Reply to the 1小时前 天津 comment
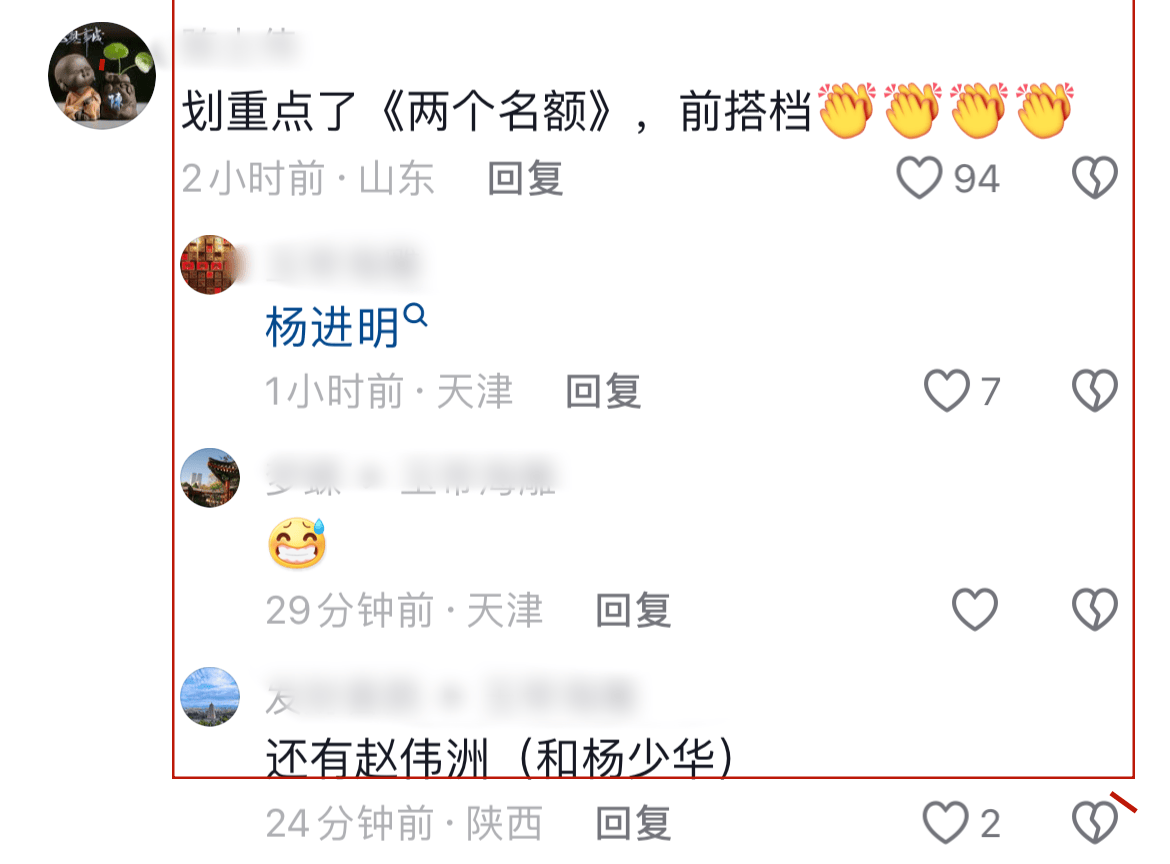 [x=603, y=391]
